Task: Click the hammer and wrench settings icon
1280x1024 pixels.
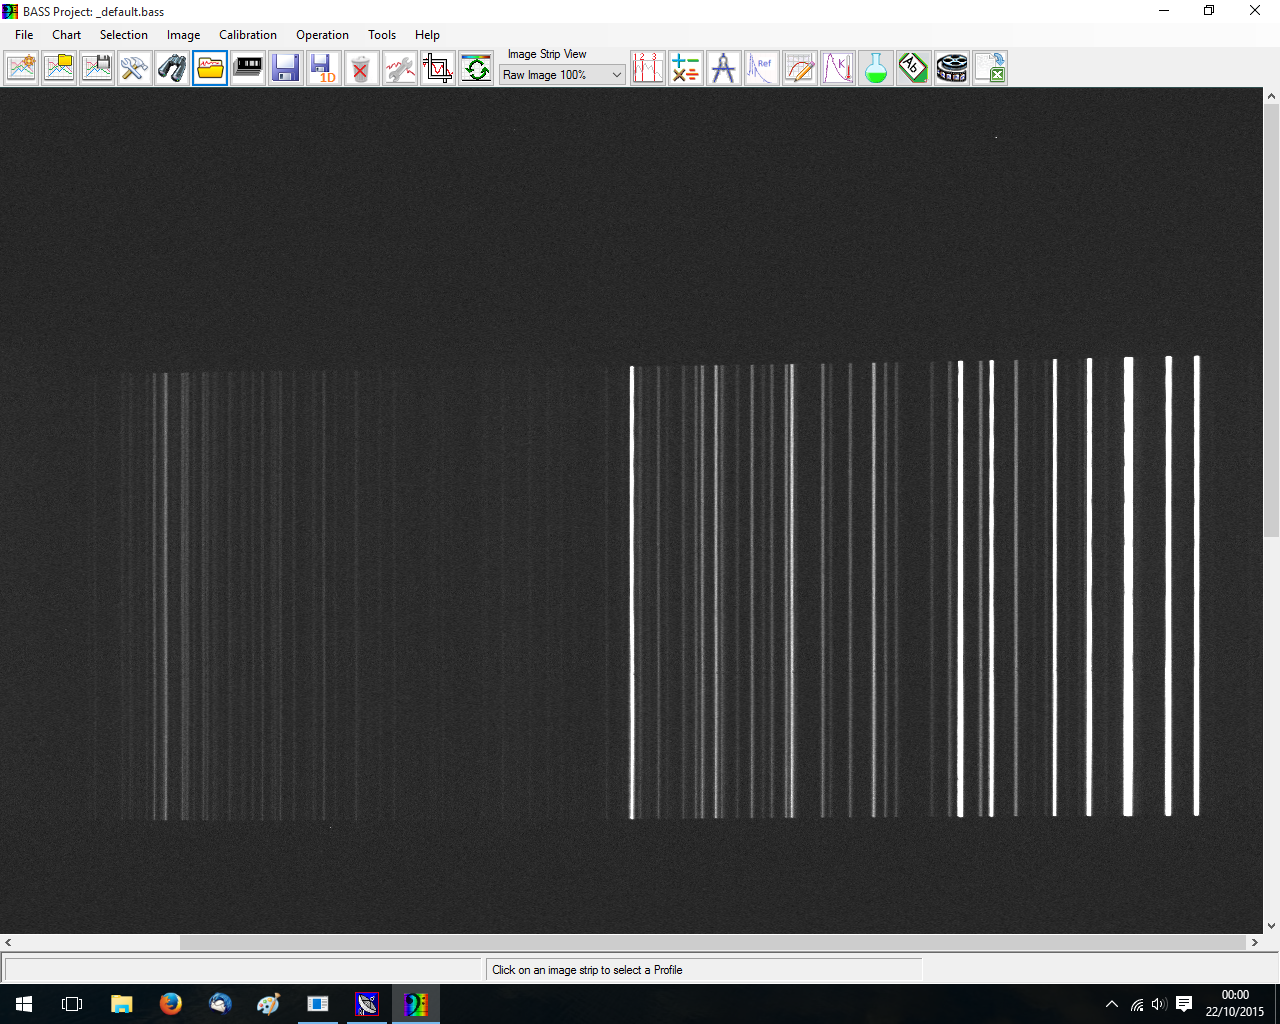Action: coord(134,69)
